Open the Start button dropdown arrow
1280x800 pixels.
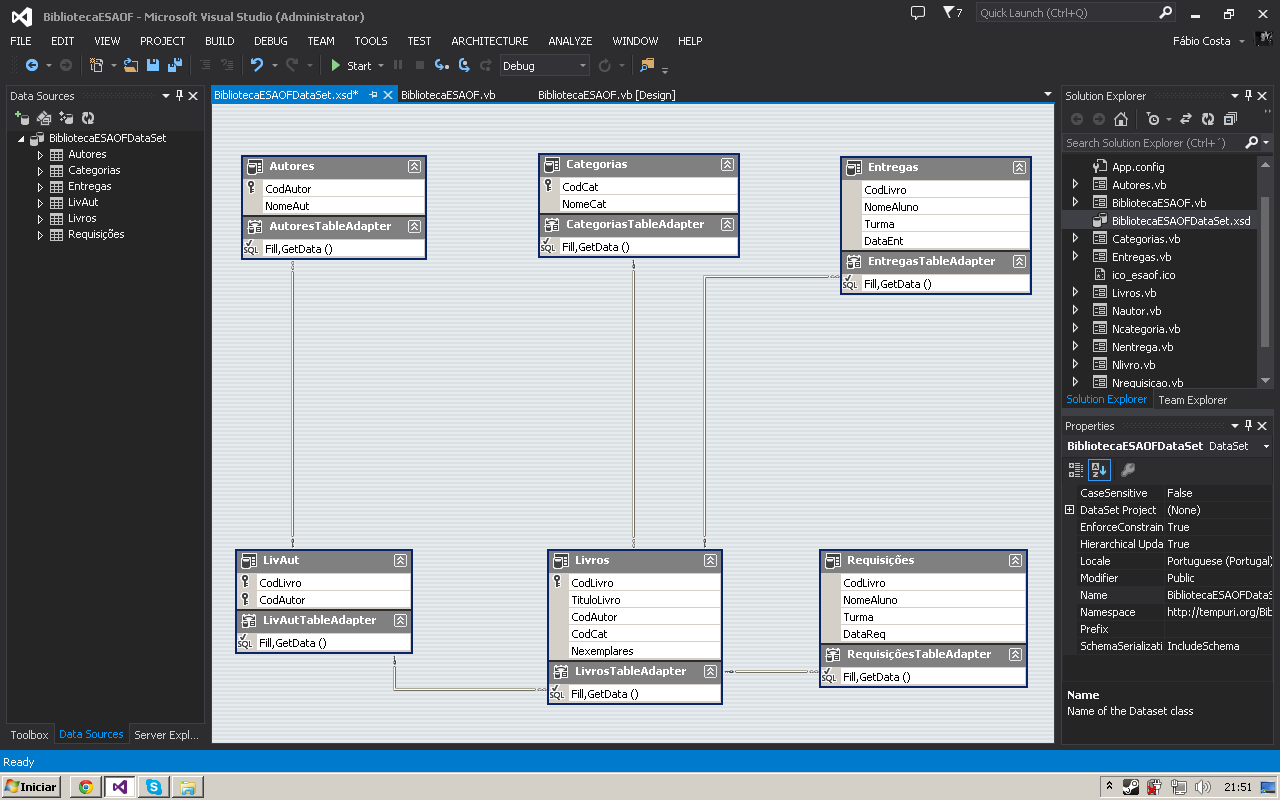click(x=381, y=66)
